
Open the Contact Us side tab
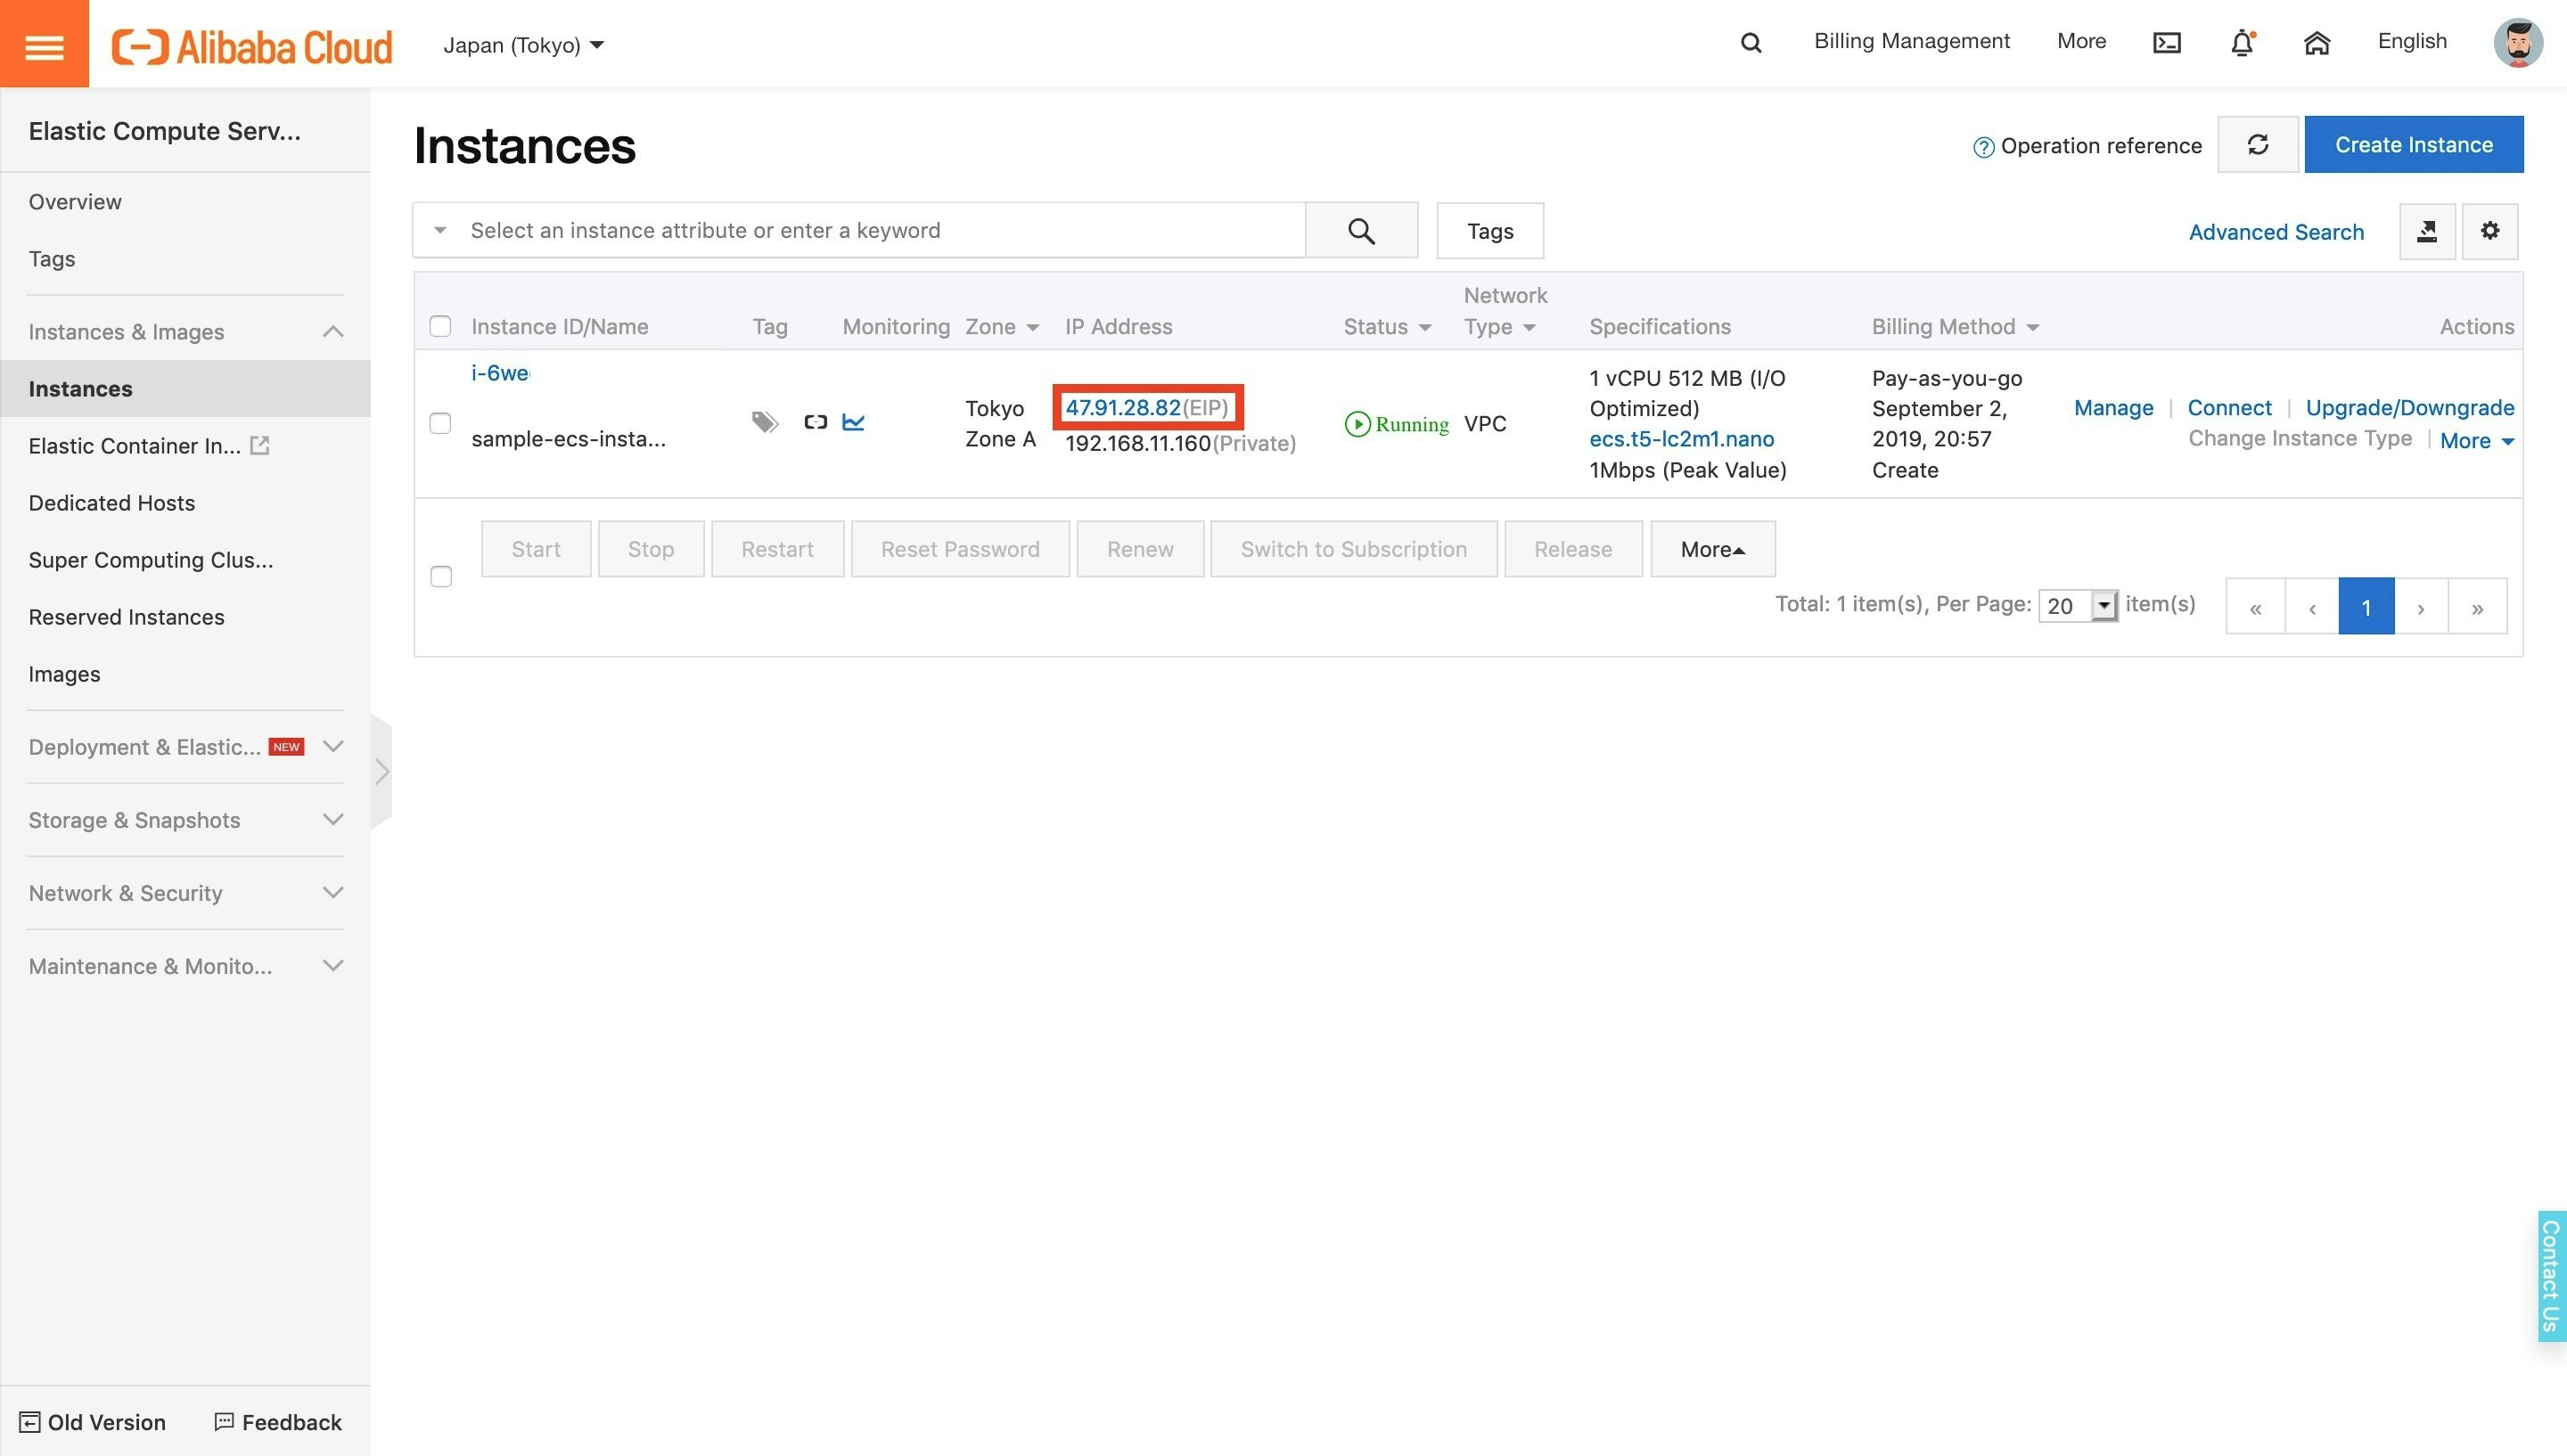[2551, 1276]
